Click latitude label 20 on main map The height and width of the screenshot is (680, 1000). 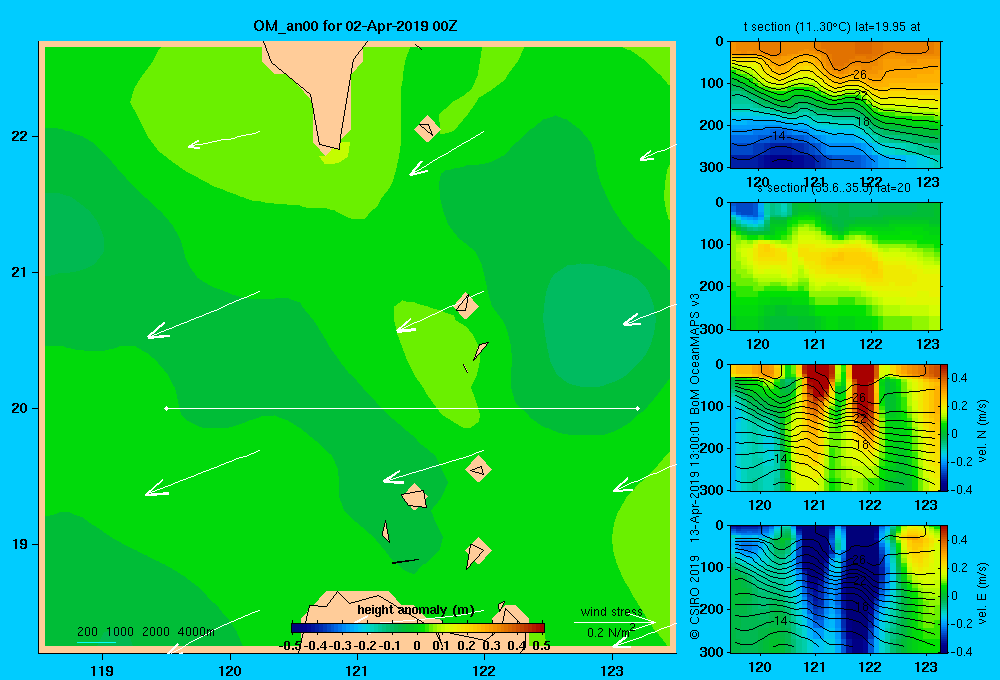tap(20, 408)
